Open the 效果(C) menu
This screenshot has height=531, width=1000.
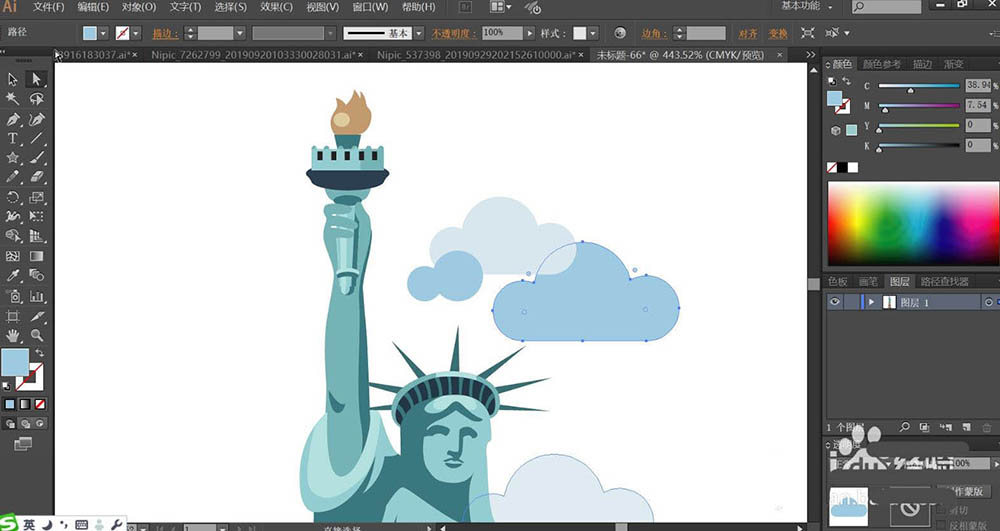[x=276, y=7]
